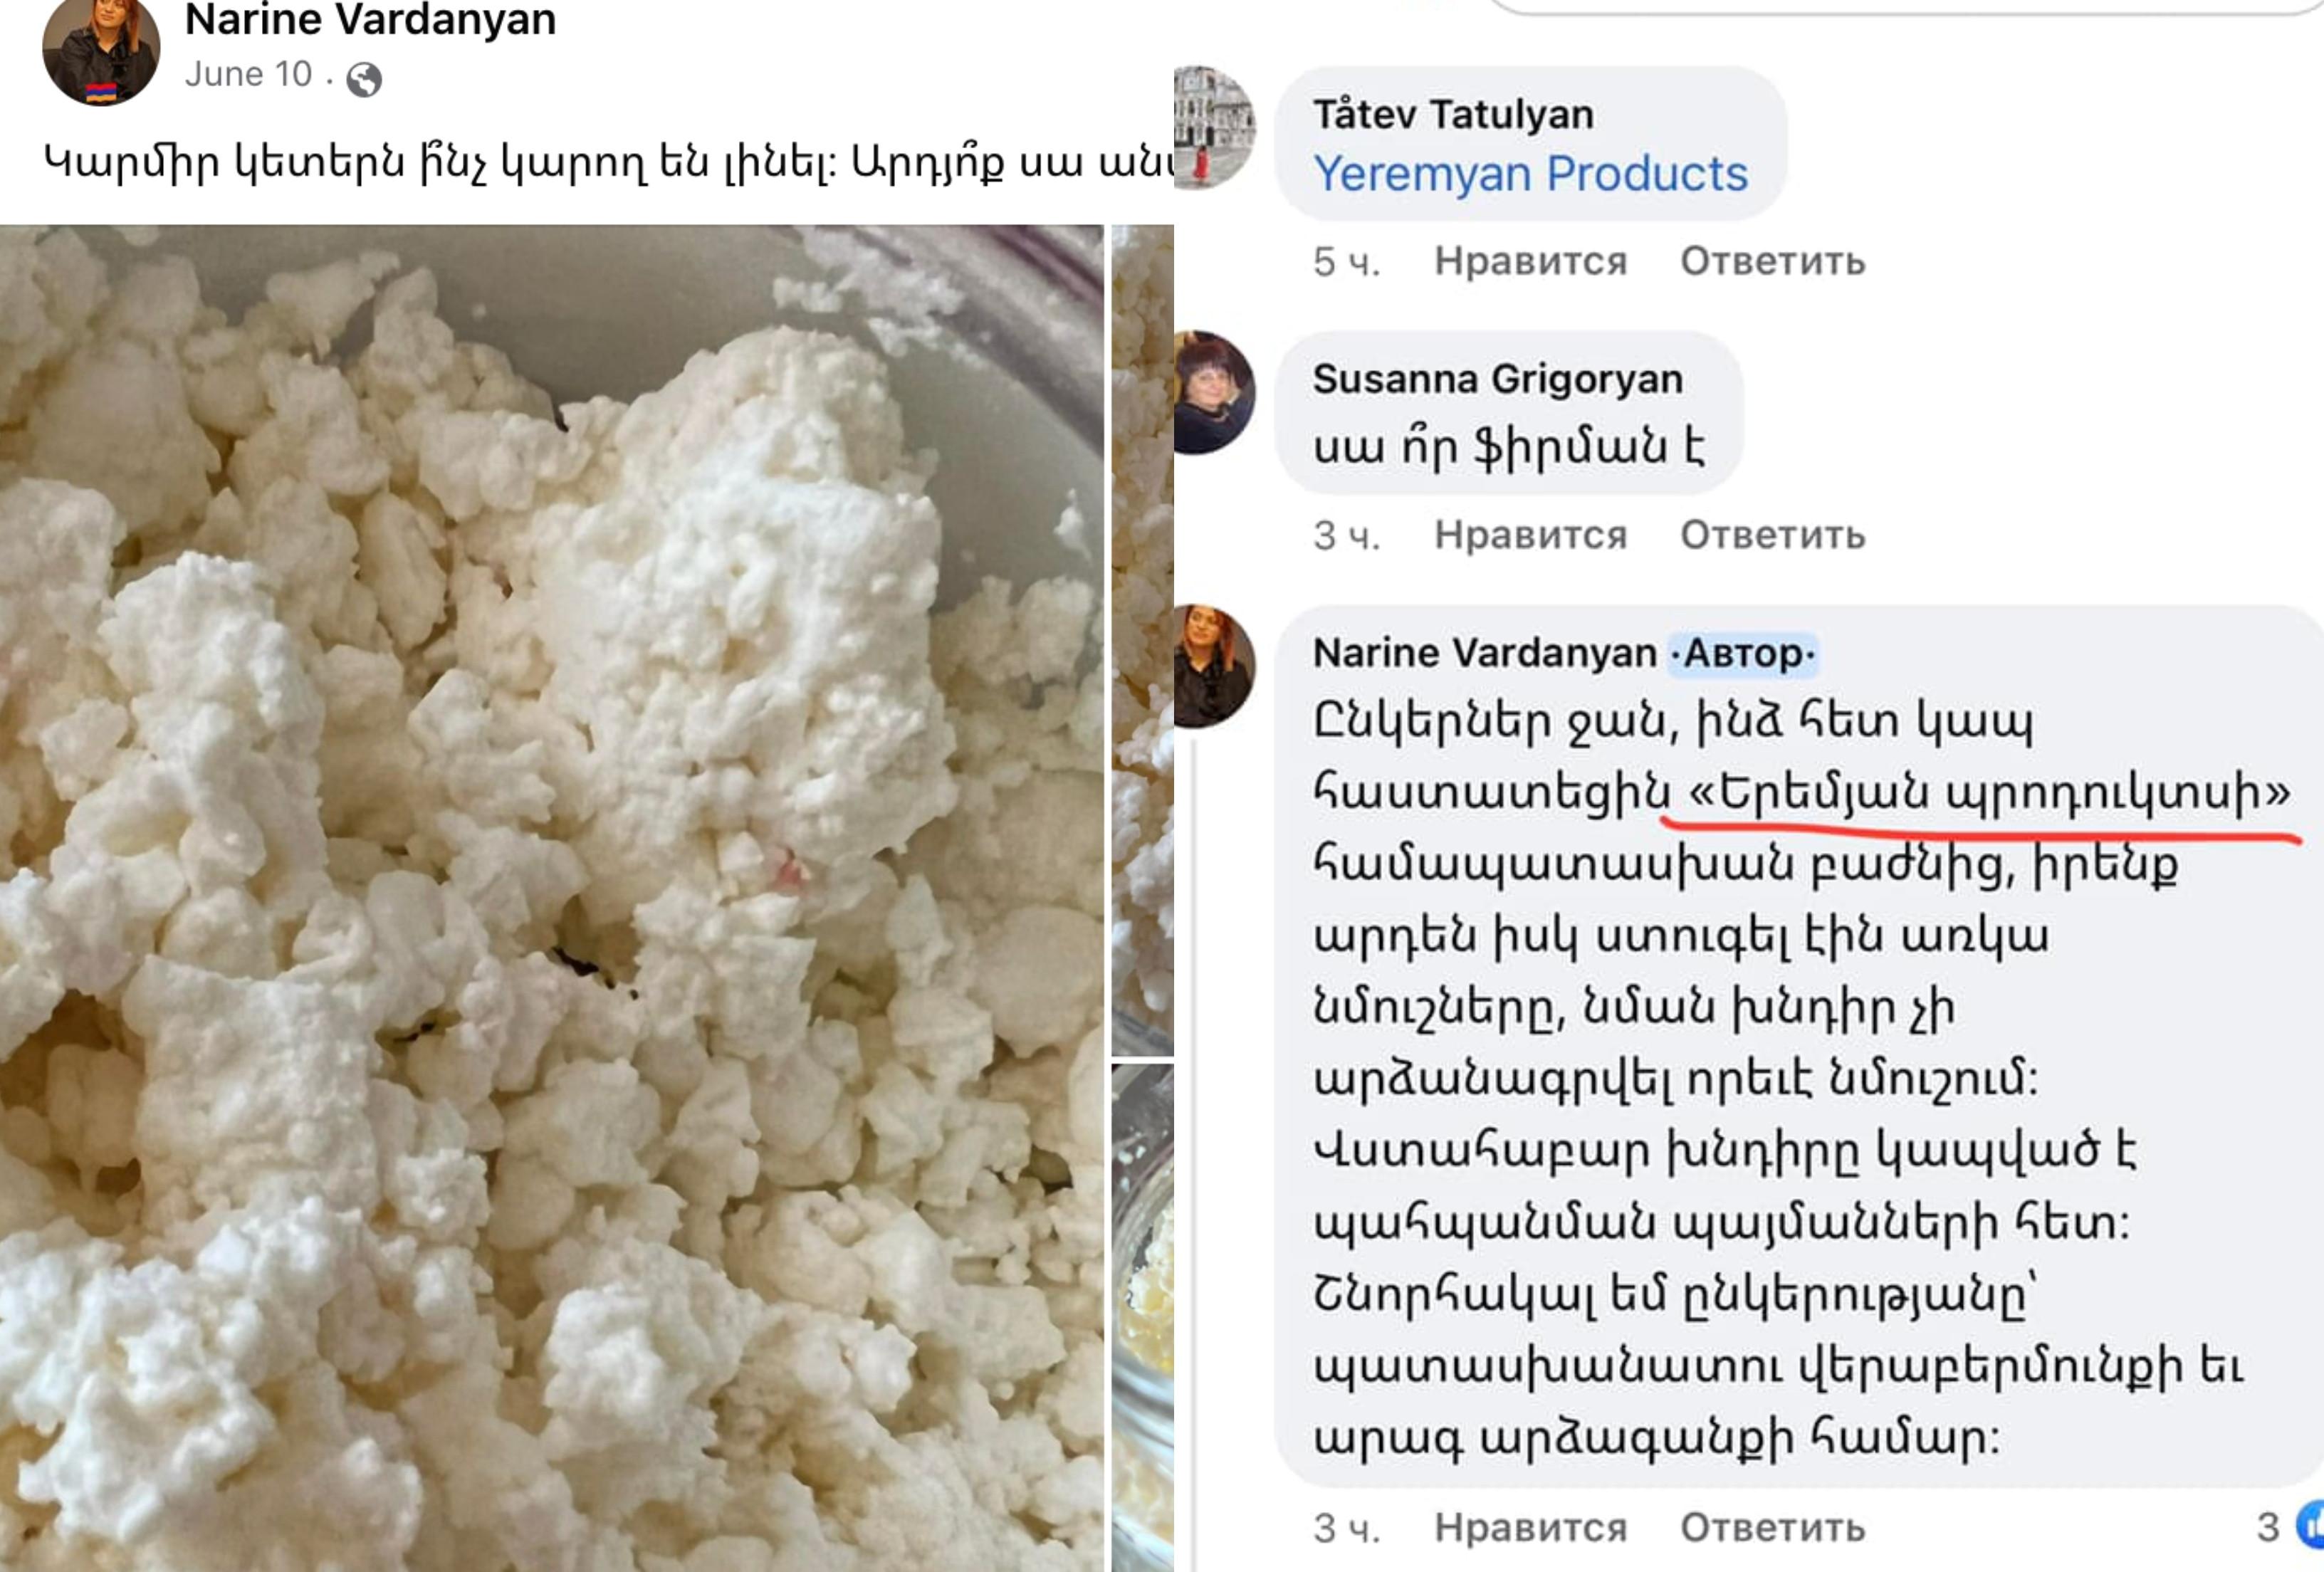Open Susanna Grigoryan's commenter avatar
2324x1572 pixels.
pyautogui.click(x=1214, y=392)
